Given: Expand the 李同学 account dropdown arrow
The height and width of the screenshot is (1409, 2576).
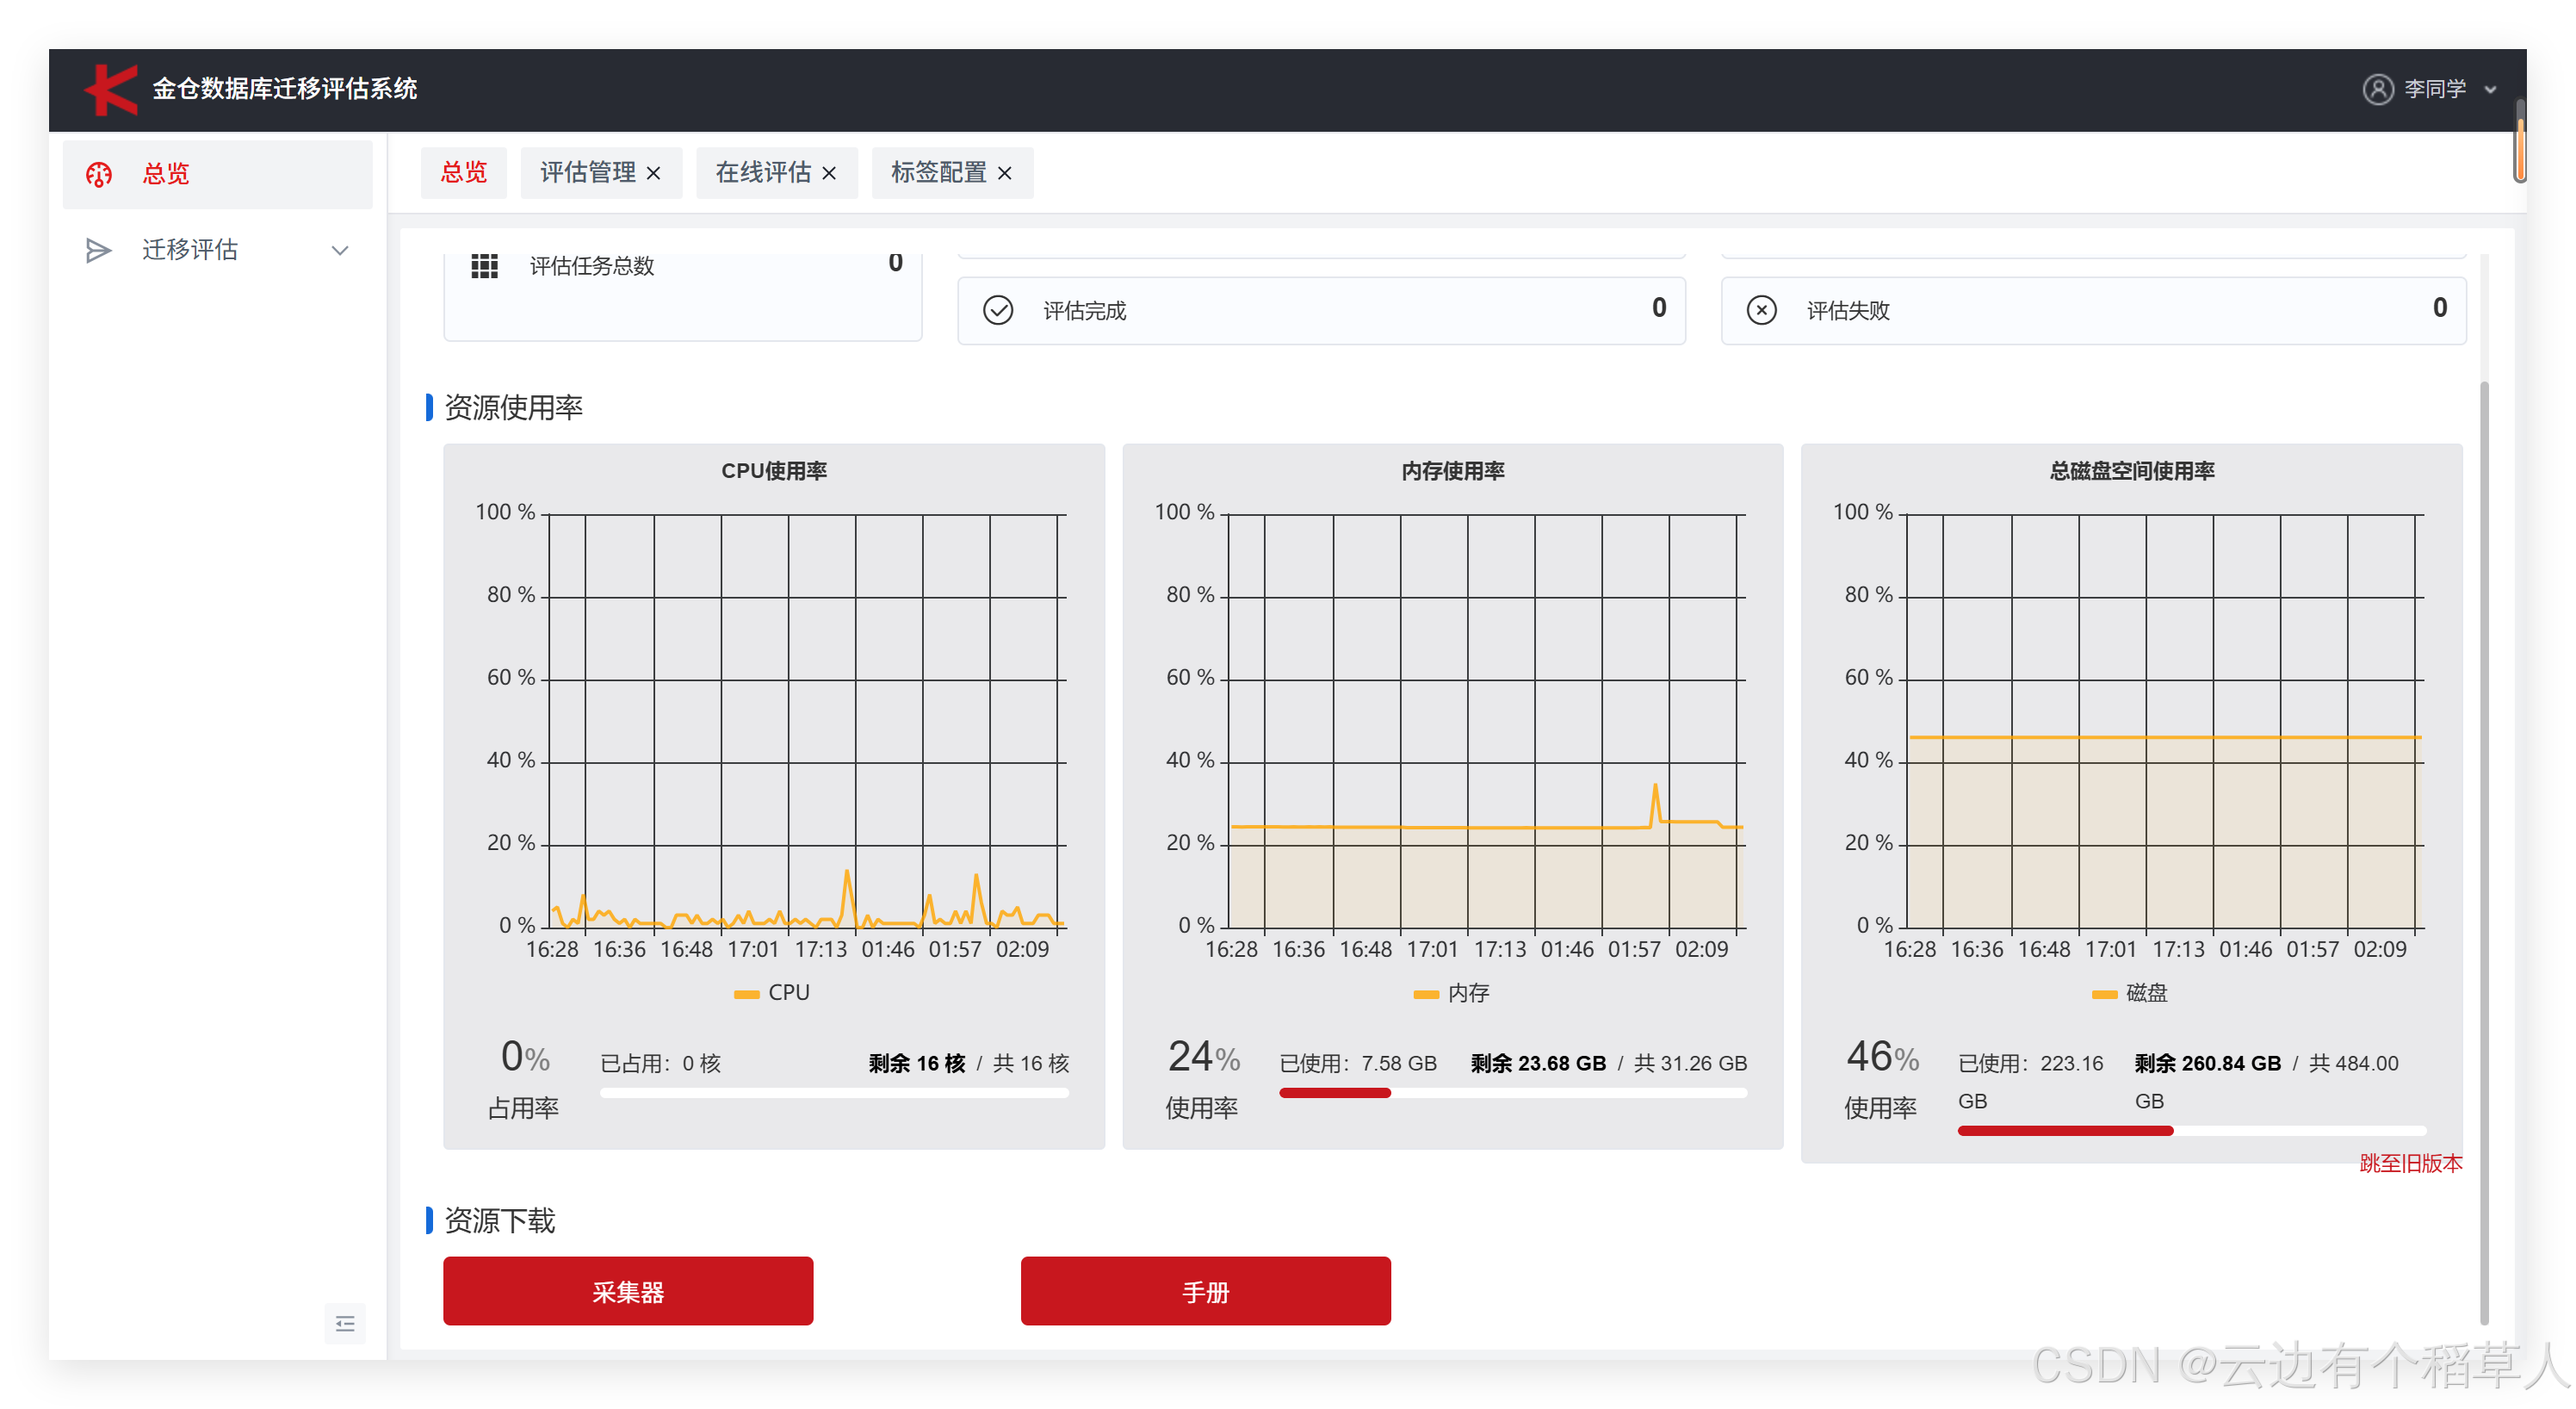Looking at the screenshot, I should 2490,89.
